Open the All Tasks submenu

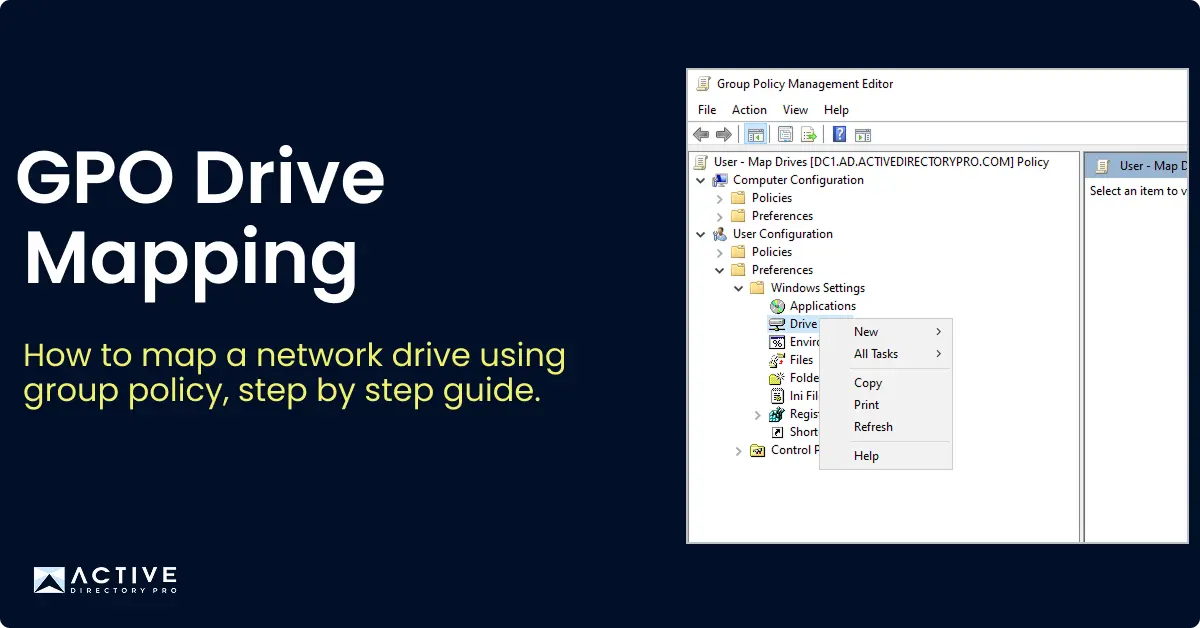click(886, 354)
